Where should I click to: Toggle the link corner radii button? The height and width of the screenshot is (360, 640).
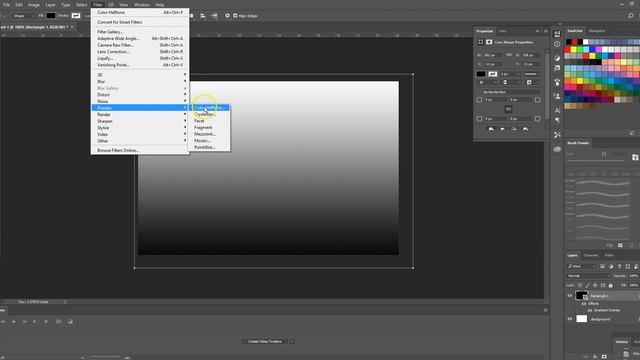[508, 109]
